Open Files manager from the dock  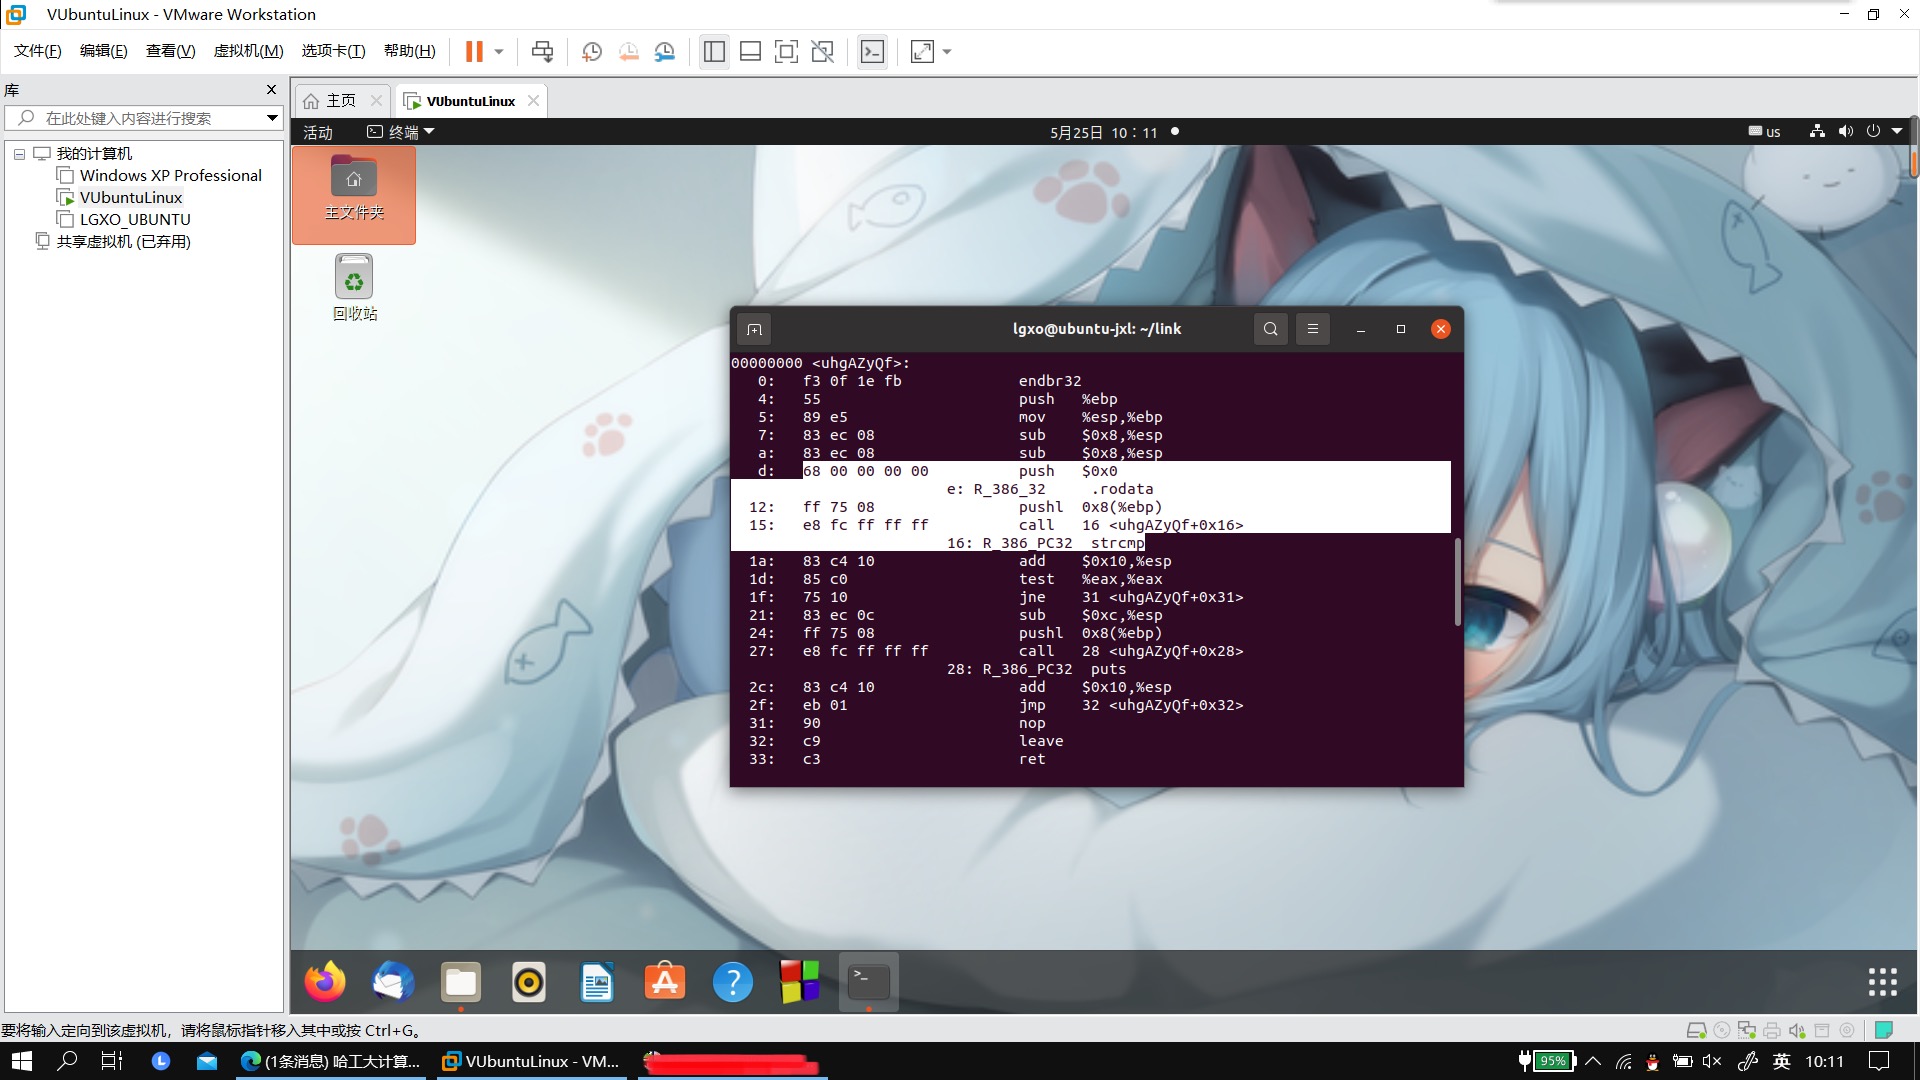[461, 982]
